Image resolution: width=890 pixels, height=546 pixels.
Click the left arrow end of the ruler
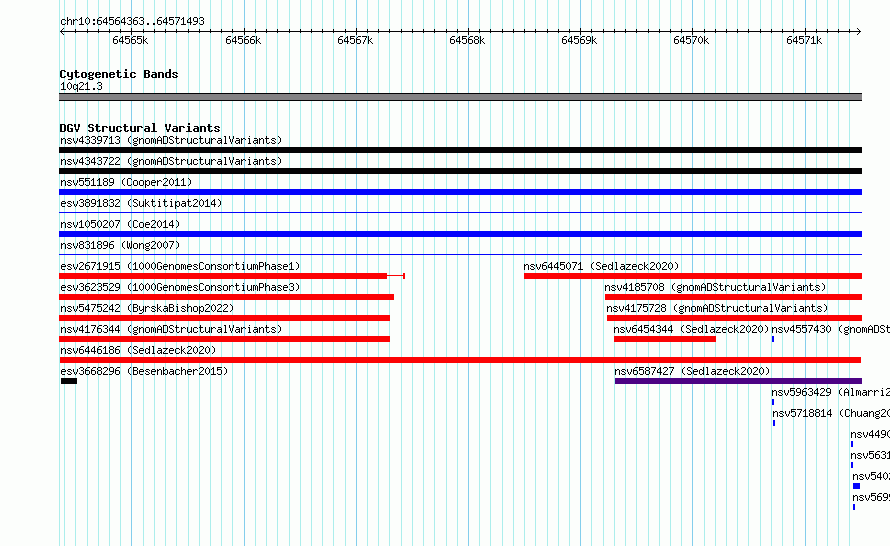(62, 31)
